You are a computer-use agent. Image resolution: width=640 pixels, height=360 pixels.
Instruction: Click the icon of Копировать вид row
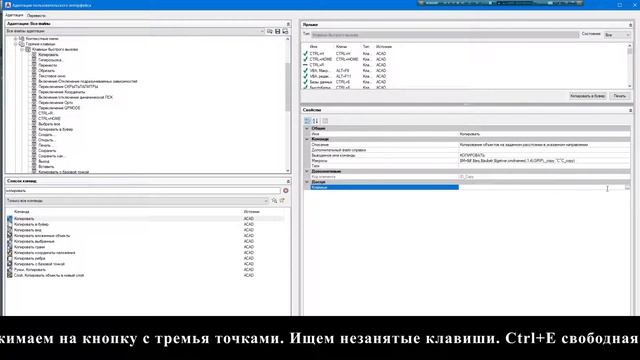(10, 230)
